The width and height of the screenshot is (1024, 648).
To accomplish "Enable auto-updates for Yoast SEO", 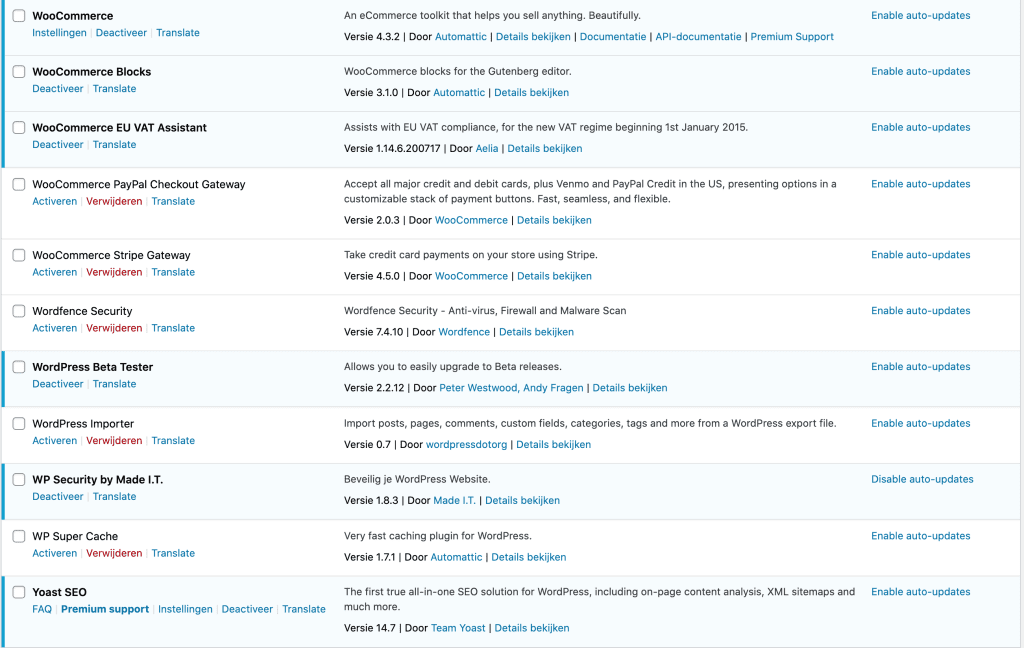I will click(x=920, y=592).
